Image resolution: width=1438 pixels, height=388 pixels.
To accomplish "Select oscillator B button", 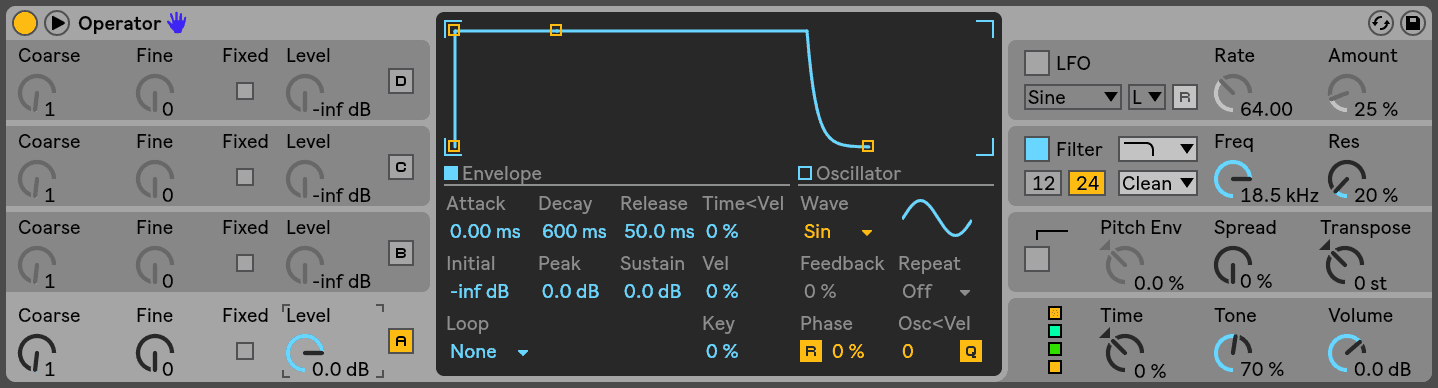I will pos(401,254).
